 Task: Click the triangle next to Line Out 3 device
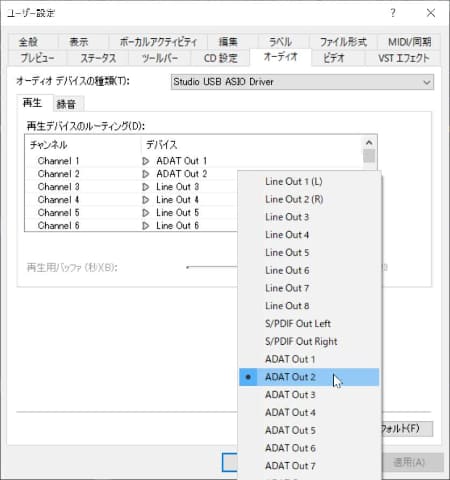146,187
